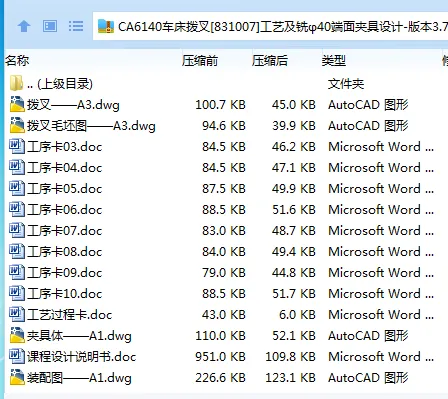Click compressed size 39.9 KB

pos(294,126)
